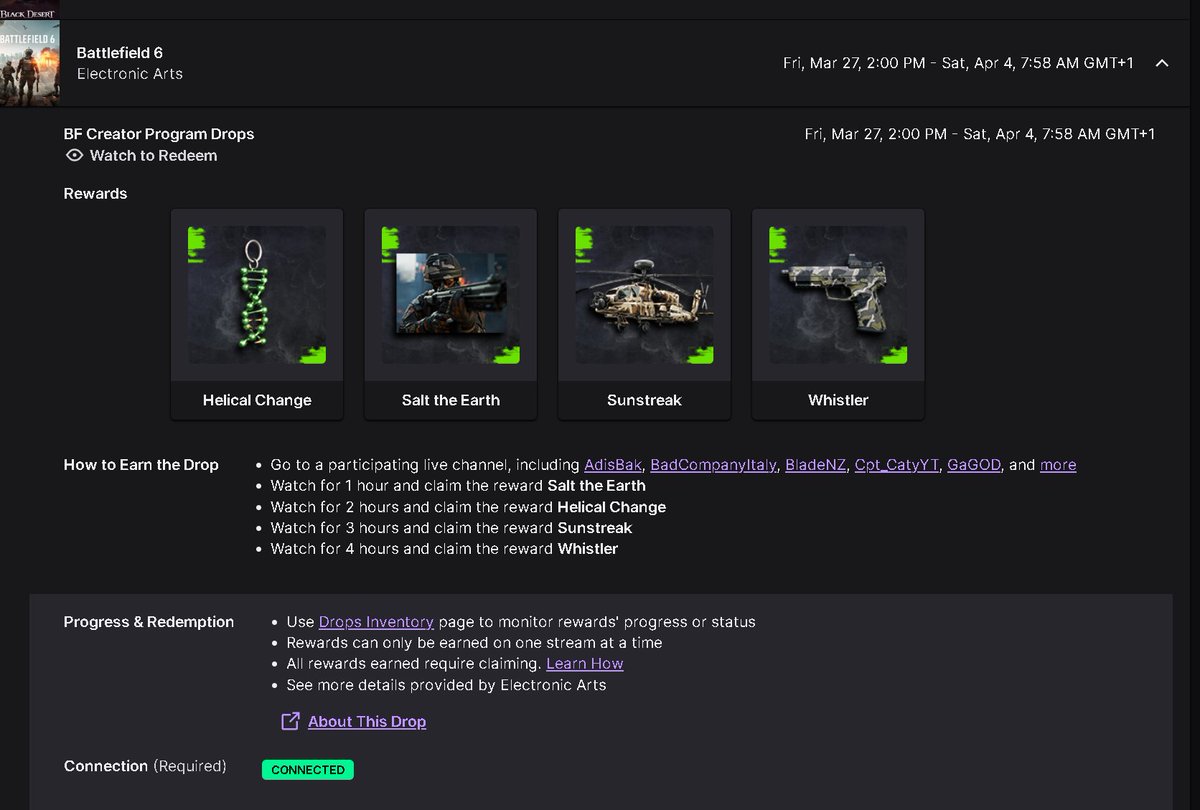Click the Whistler pistol reward image
This screenshot has height=810, width=1200.
click(838, 295)
